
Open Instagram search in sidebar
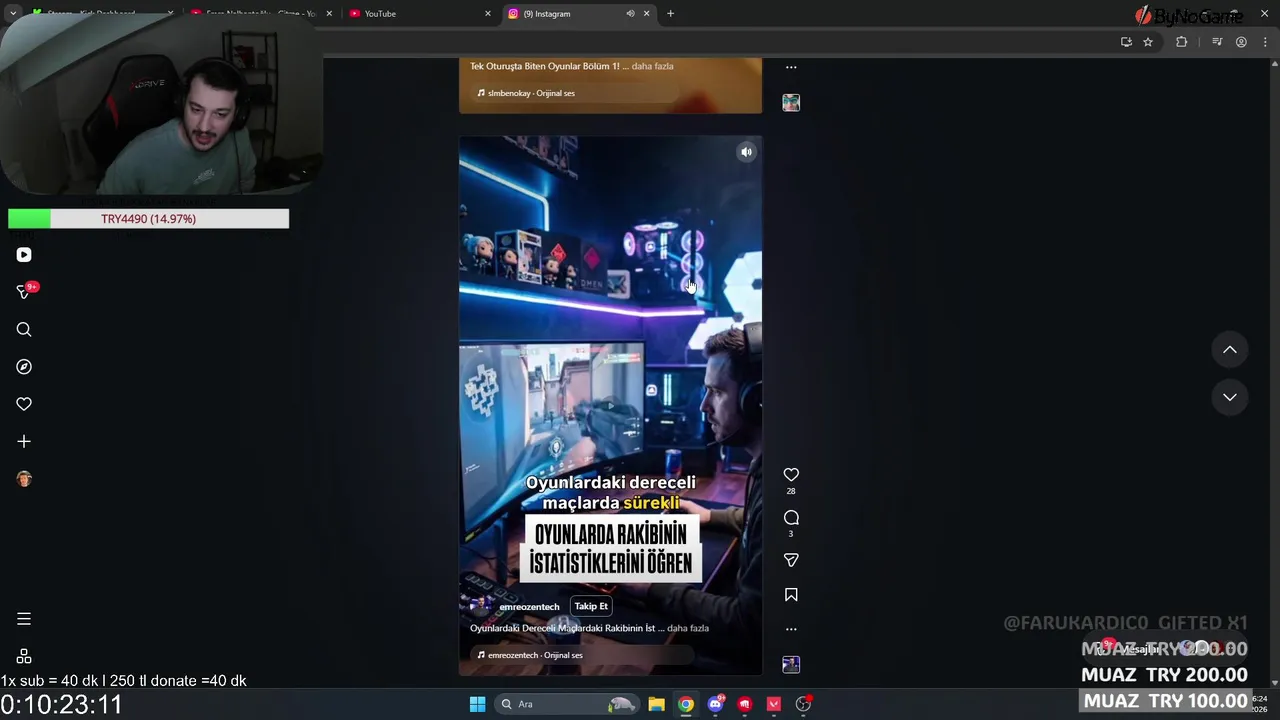click(24, 330)
